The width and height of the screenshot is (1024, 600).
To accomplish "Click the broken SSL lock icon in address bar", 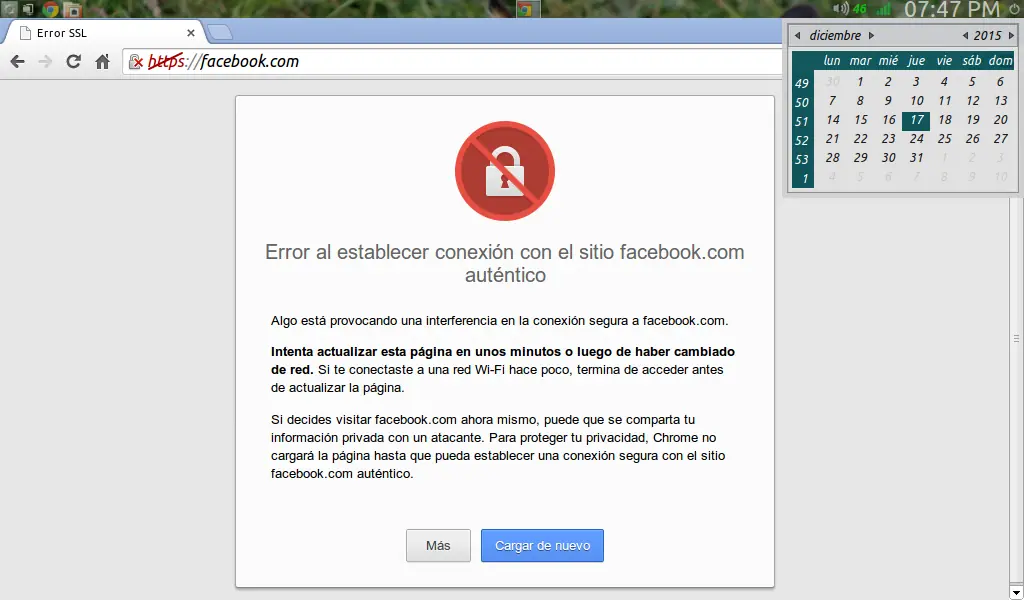I will [135, 61].
